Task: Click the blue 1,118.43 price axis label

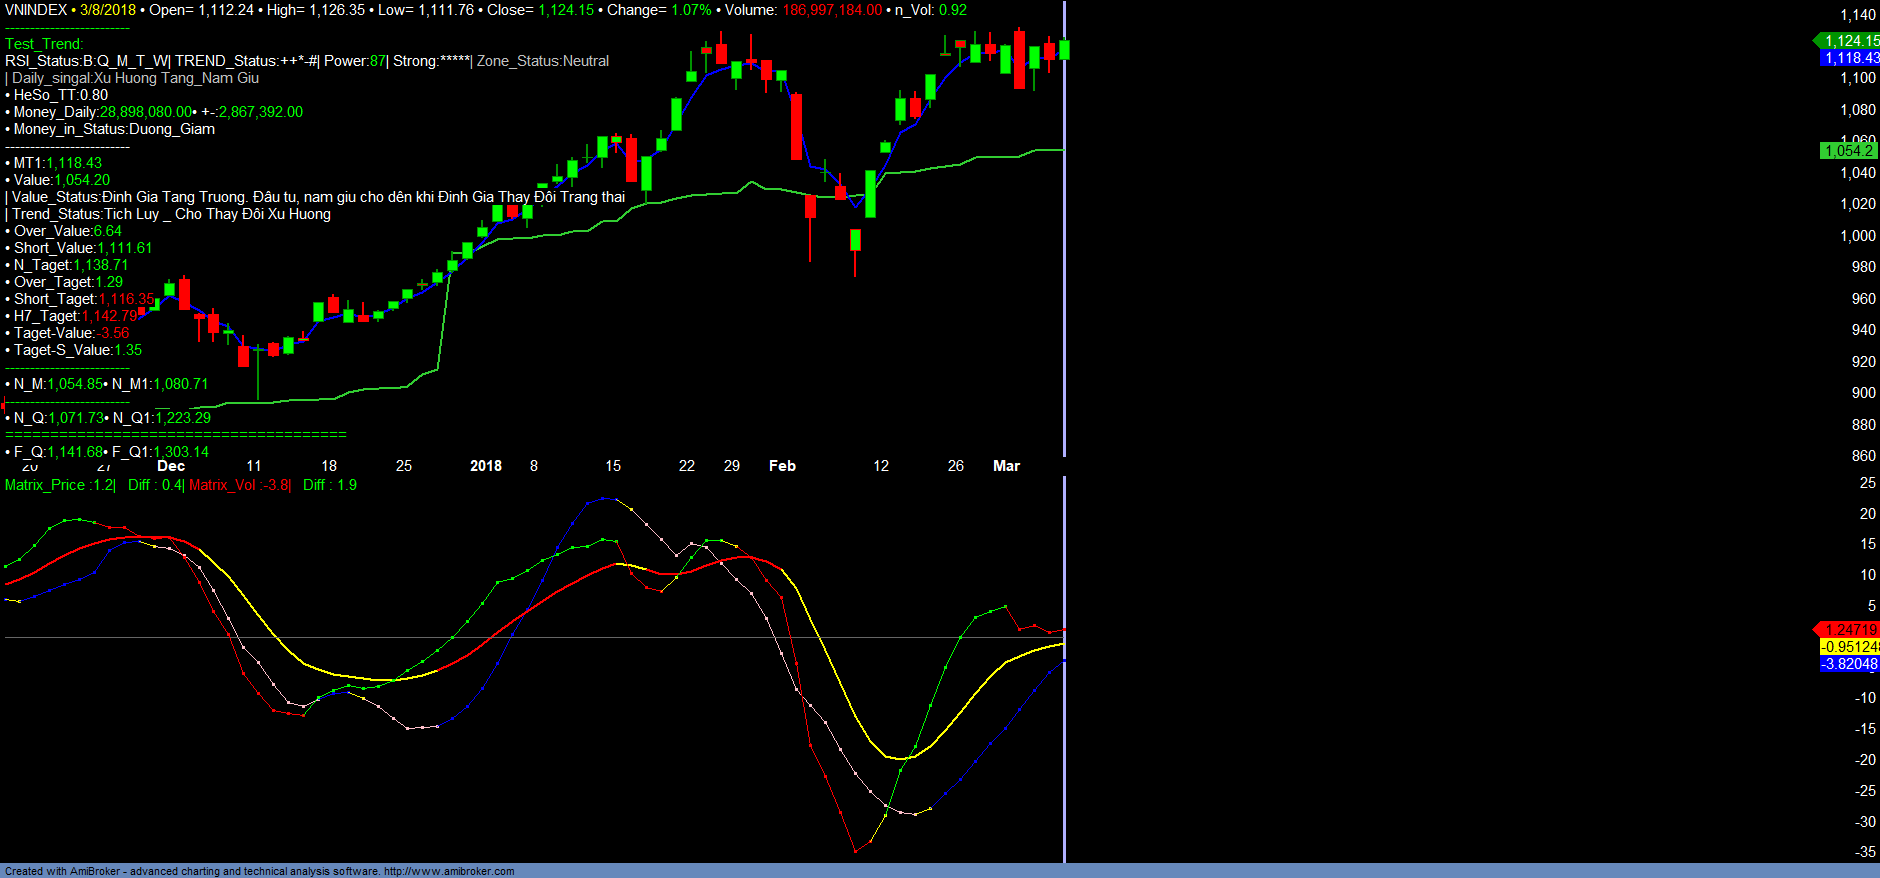Action: point(1850,58)
